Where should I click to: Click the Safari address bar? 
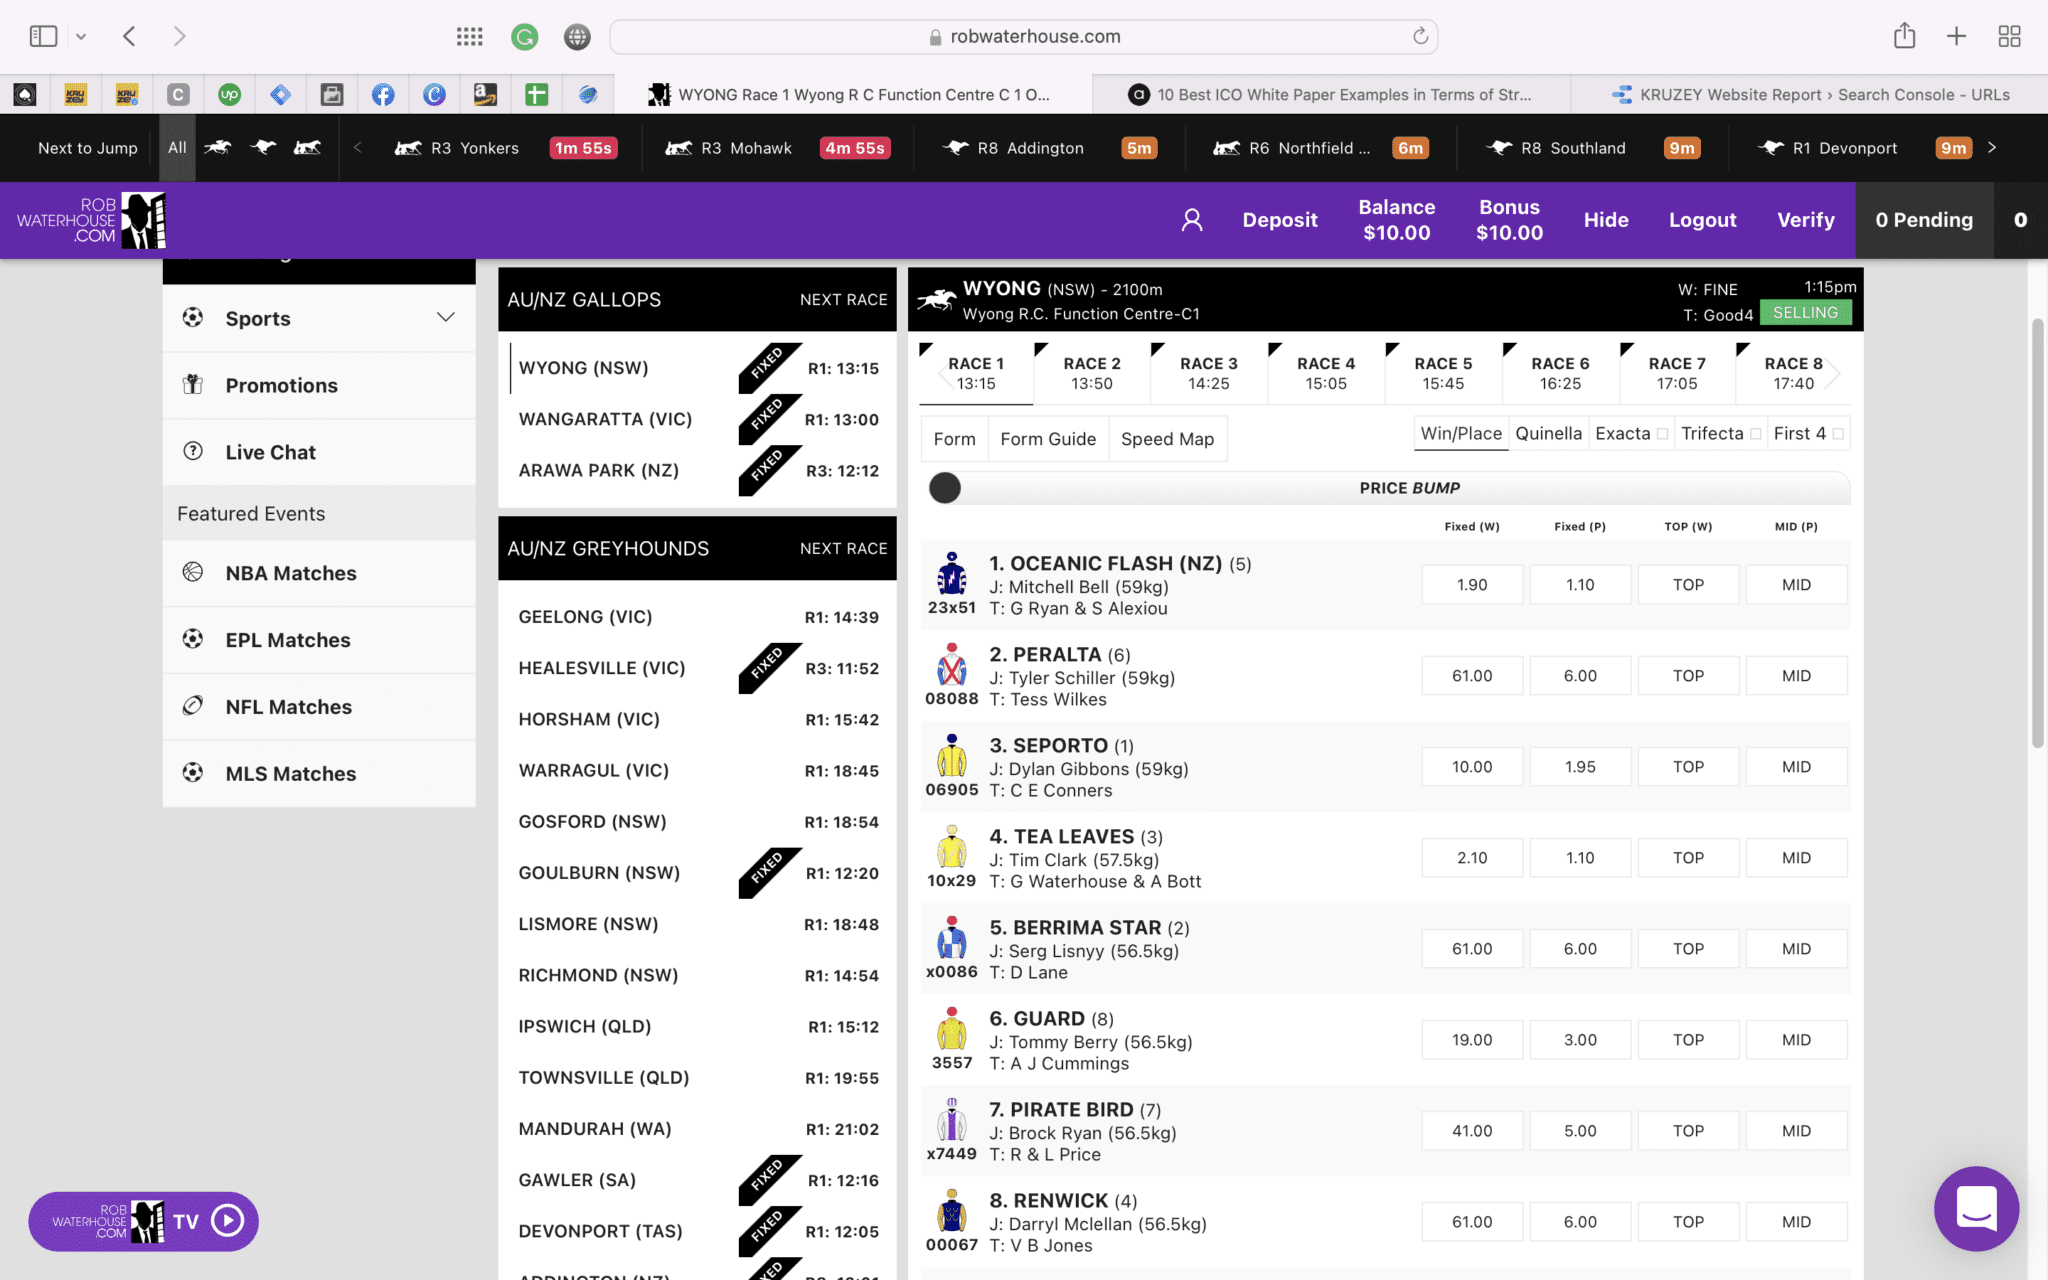click(1023, 36)
